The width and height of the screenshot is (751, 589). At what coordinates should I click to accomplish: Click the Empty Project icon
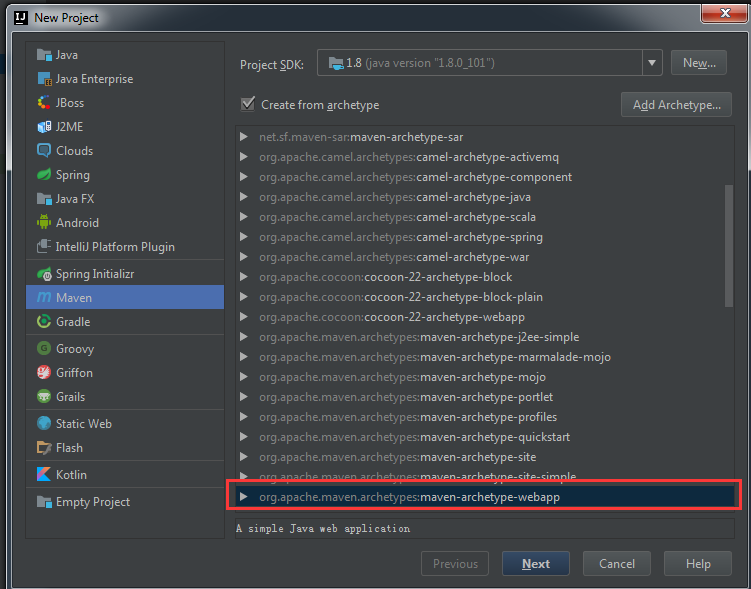point(44,502)
